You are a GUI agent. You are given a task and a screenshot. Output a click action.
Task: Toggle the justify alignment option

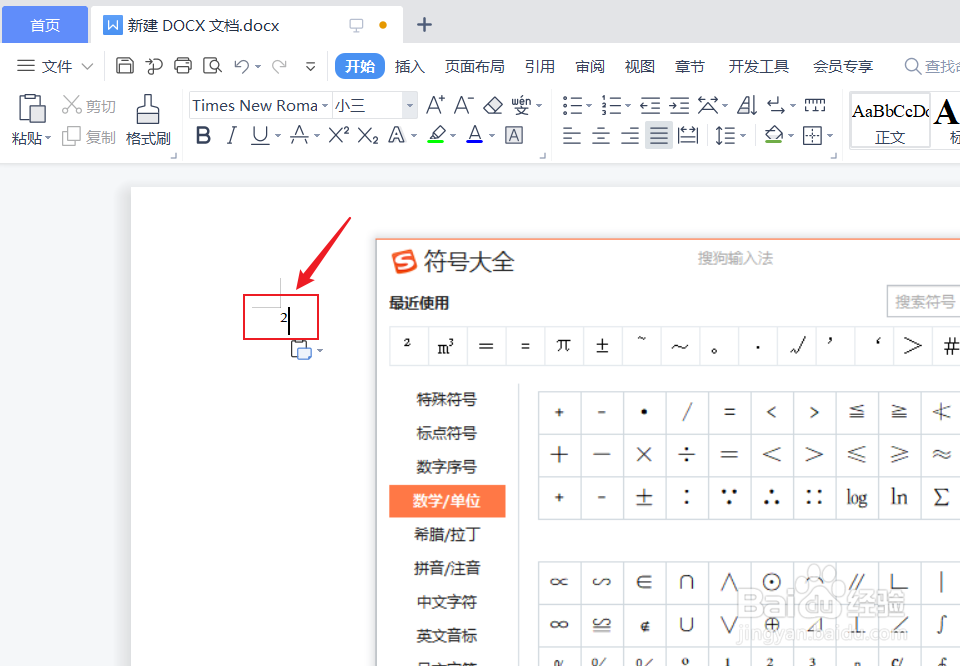point(658,135)
